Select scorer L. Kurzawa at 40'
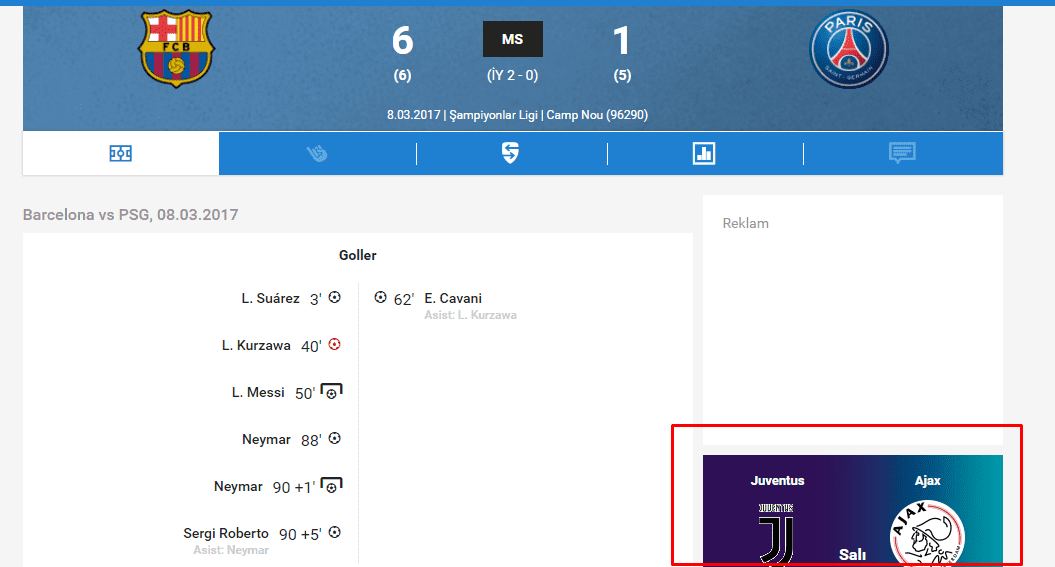The width and height of the screenshot is (1055, 567). 256,346
